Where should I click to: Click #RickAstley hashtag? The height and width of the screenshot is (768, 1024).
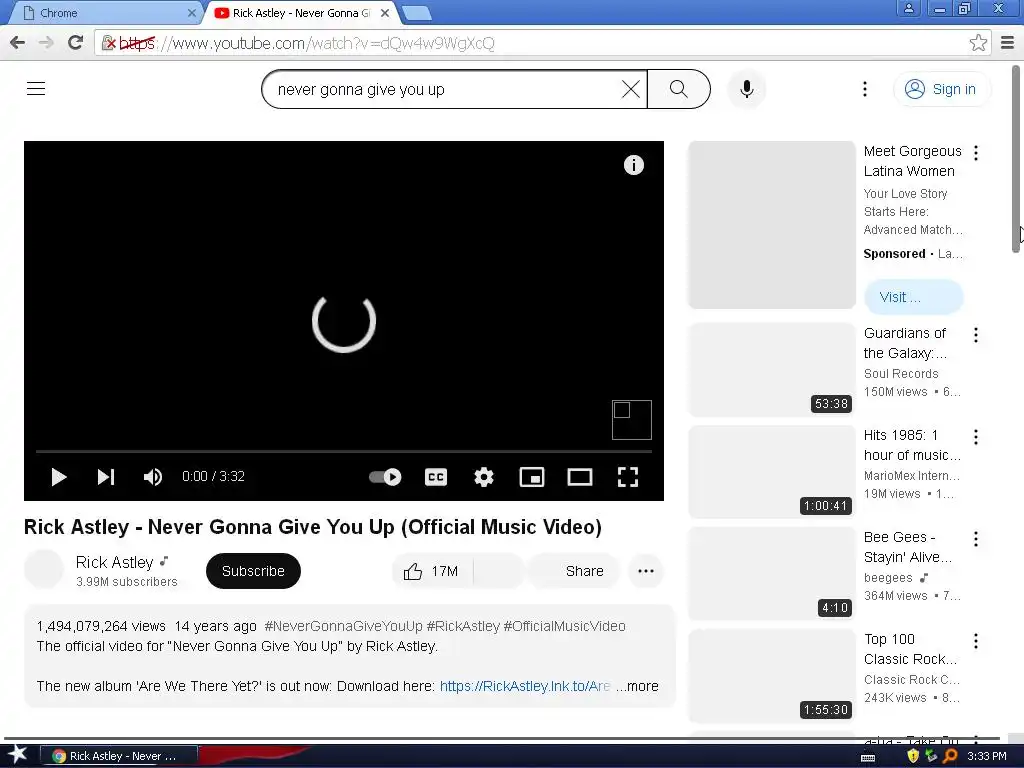pyautogui.click(x=463, y=626)
